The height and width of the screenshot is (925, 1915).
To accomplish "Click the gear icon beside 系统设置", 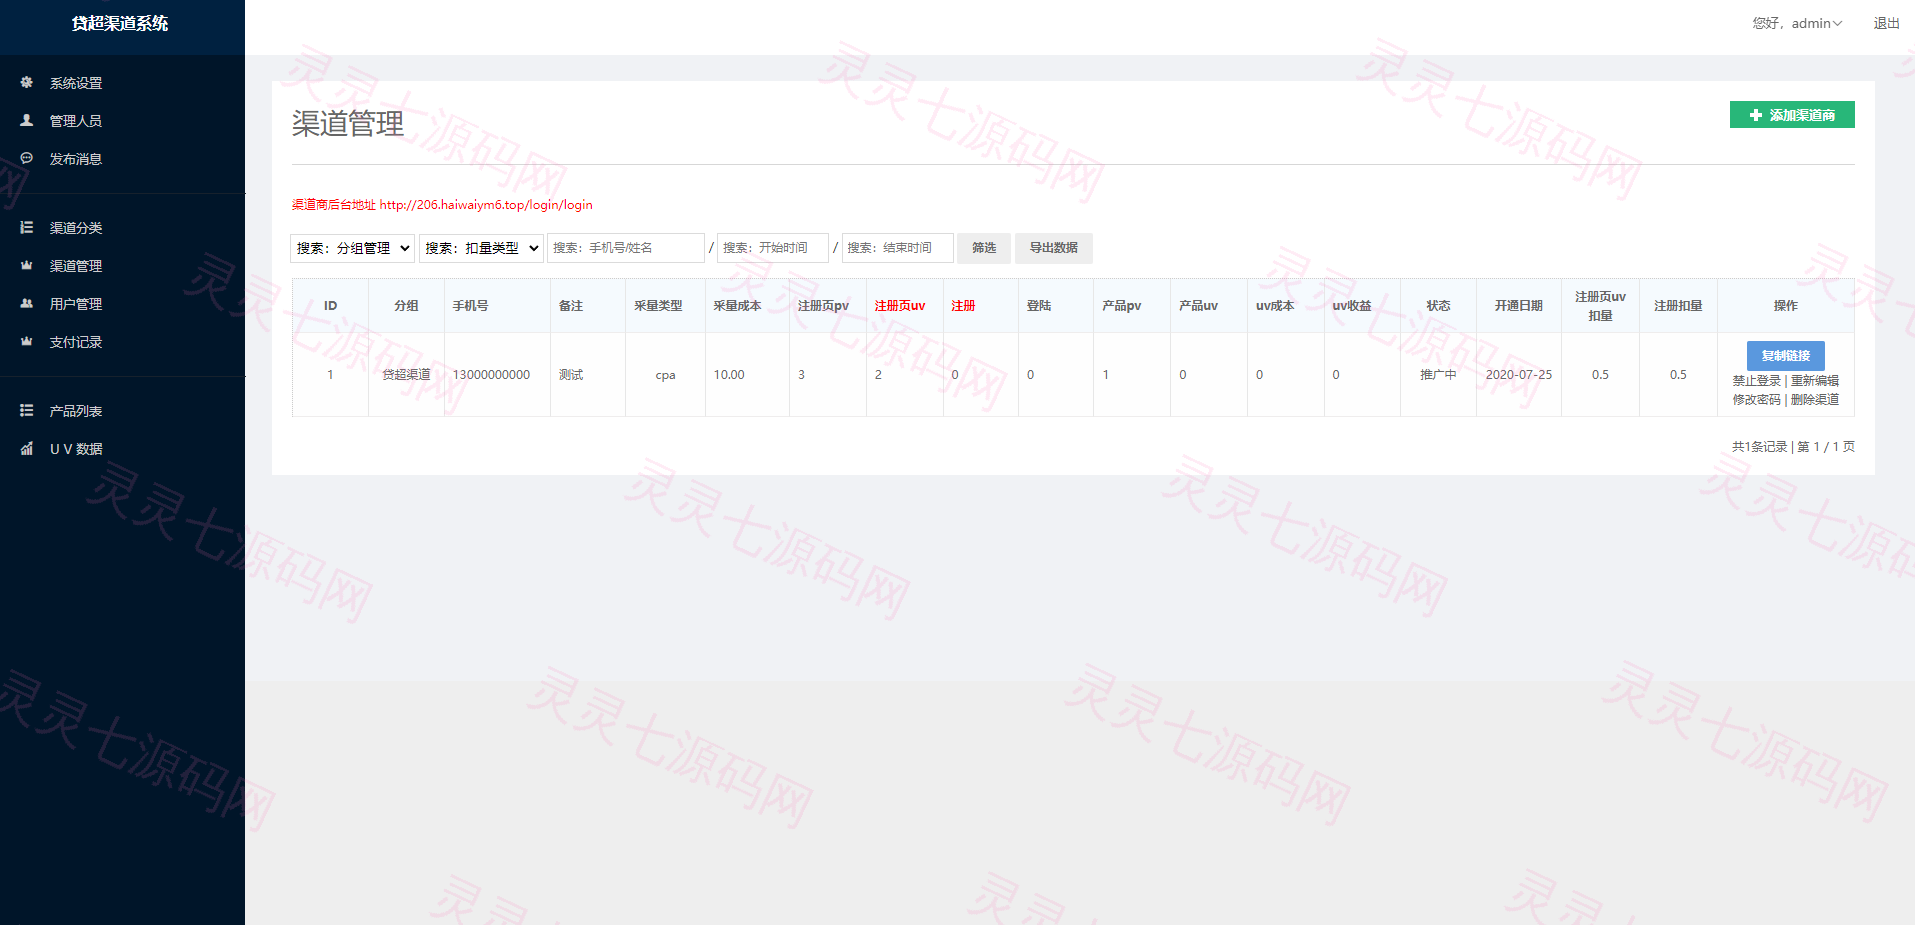I will tap(27, 83).
